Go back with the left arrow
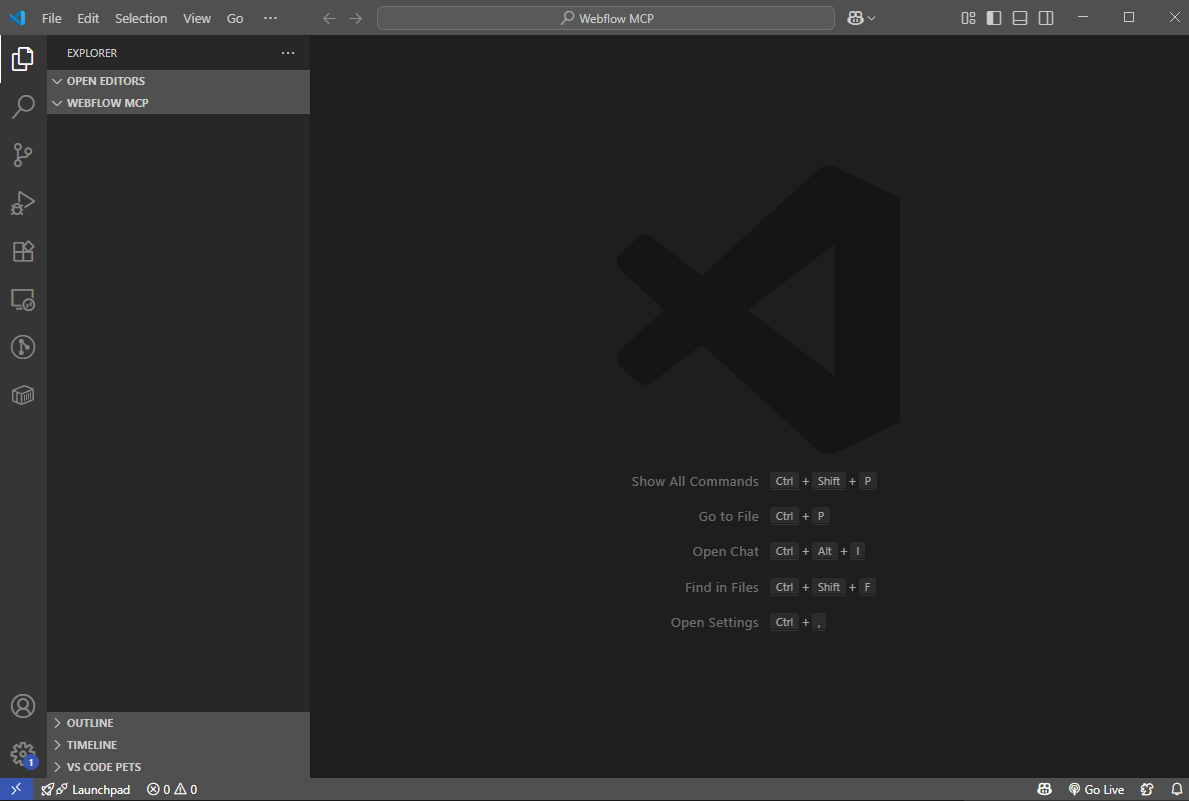1189x801 pixels. pos(329,18)
